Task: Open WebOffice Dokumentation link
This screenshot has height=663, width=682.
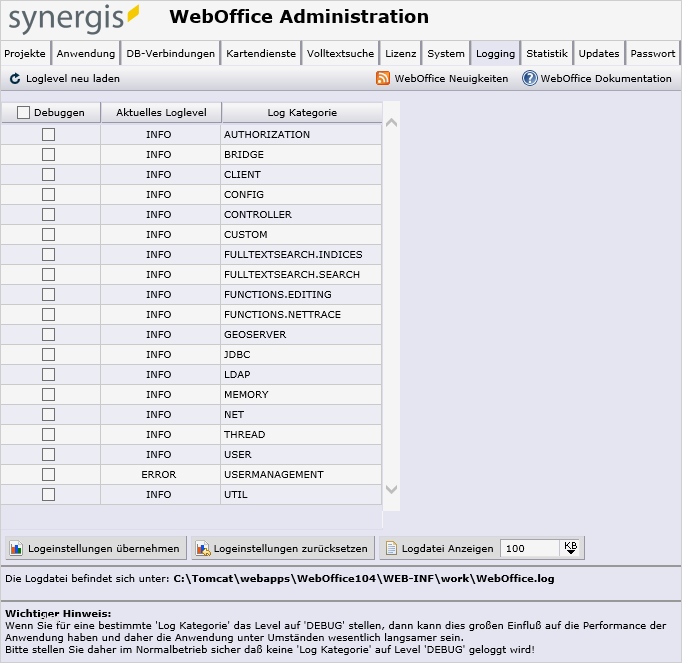Action: 606,79
